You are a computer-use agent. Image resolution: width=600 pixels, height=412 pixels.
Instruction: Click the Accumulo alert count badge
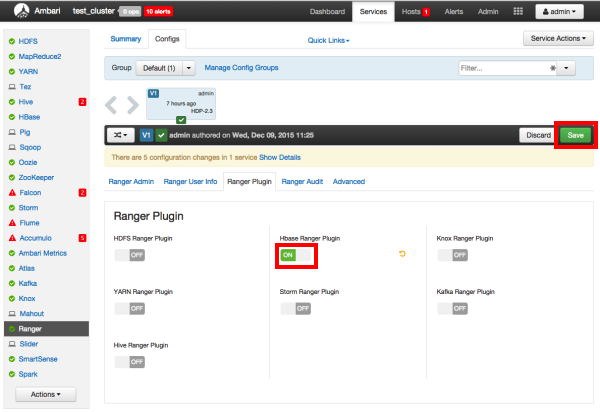[82, 238]
